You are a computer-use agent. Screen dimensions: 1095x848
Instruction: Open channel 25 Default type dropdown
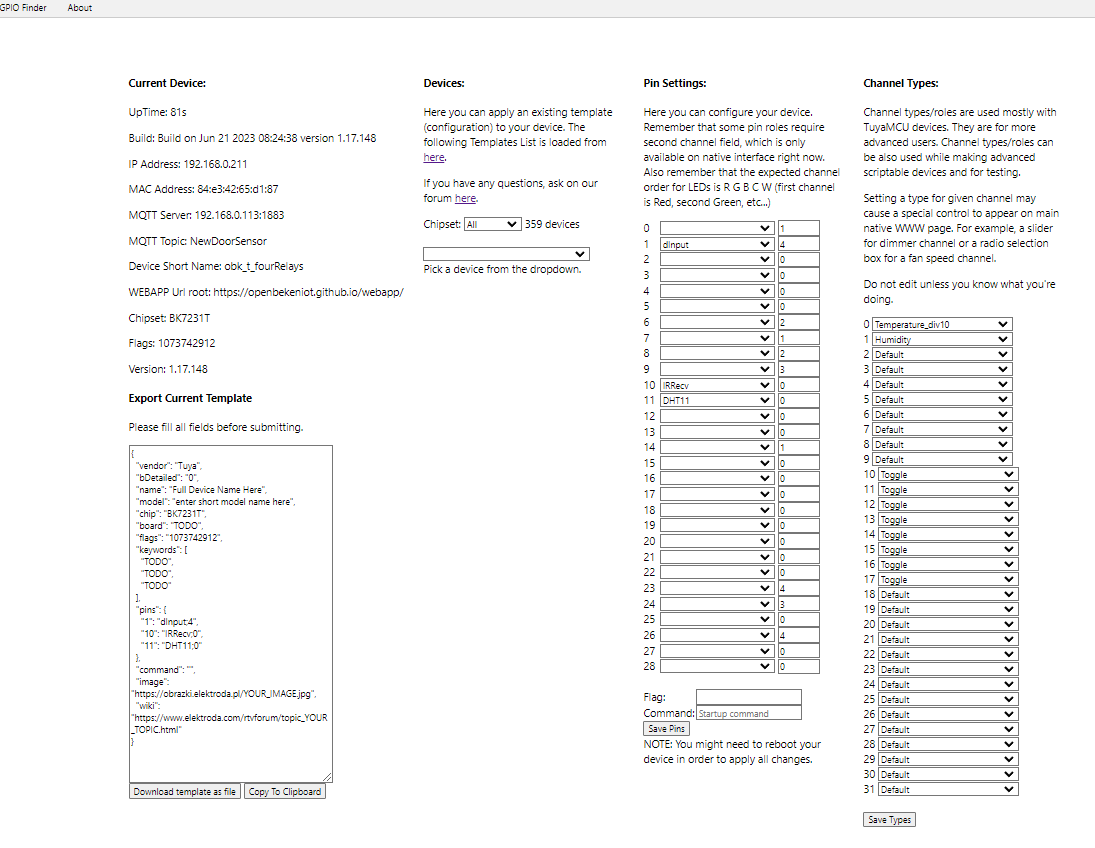[948, 699]
